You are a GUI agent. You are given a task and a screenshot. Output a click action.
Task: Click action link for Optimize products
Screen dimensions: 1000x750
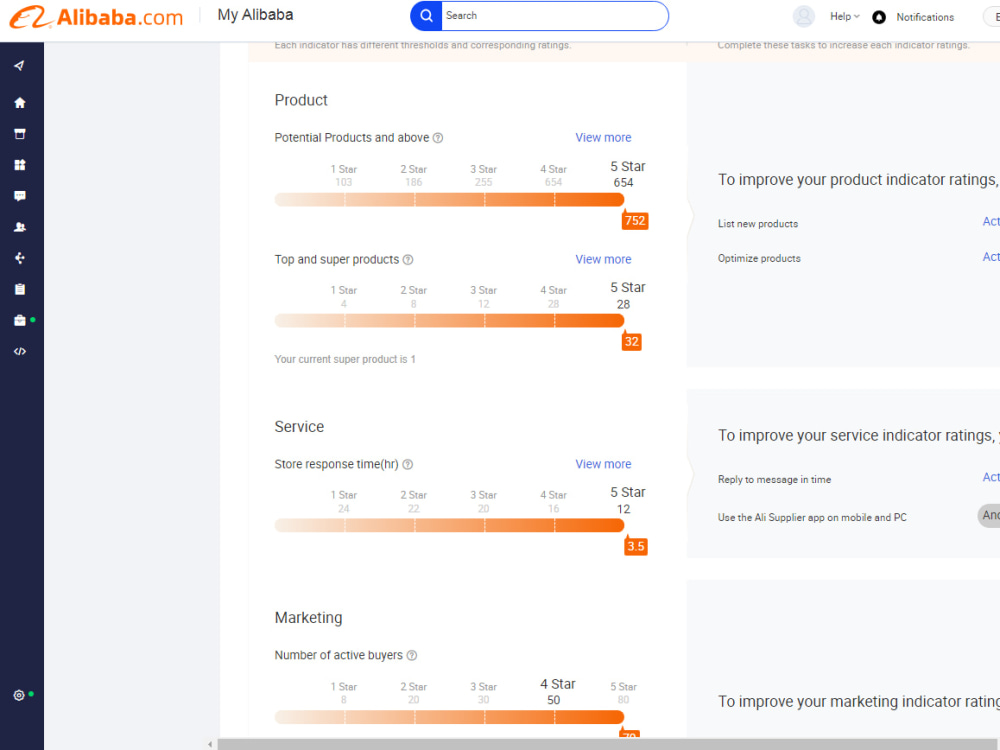(x=991, y=256)
